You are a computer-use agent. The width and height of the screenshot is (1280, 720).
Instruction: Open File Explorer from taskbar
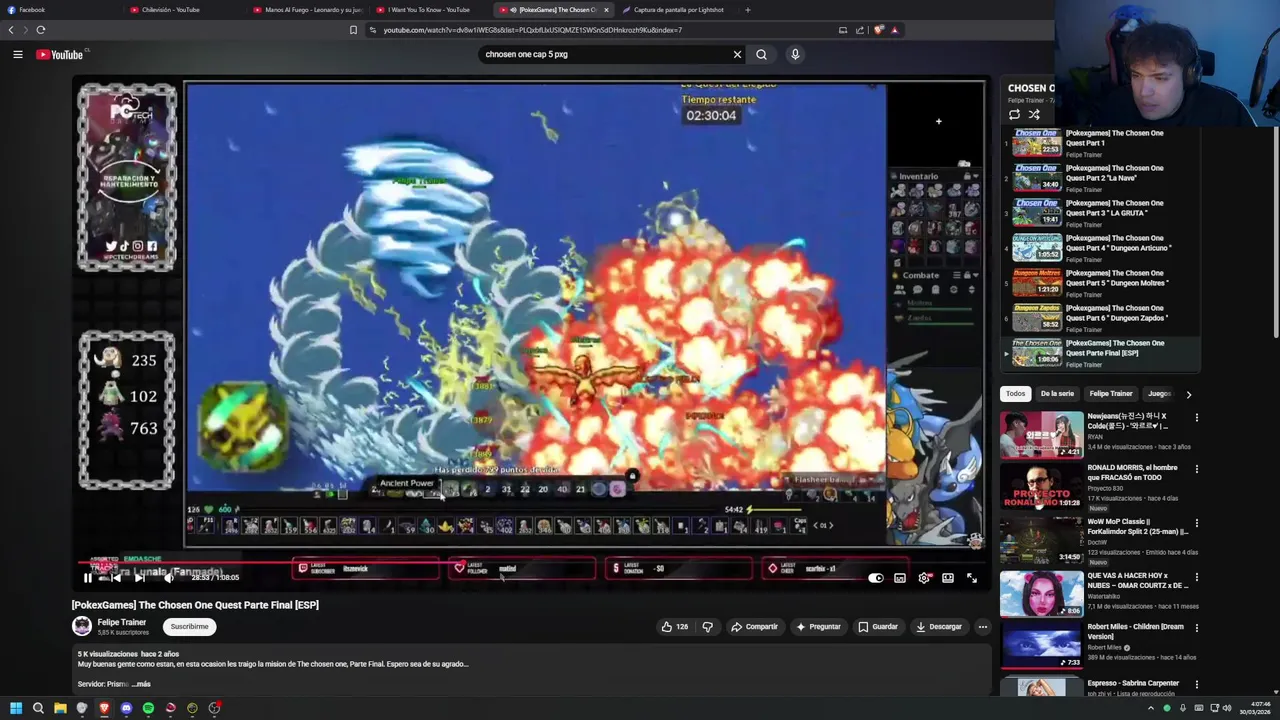pos(60,708)
